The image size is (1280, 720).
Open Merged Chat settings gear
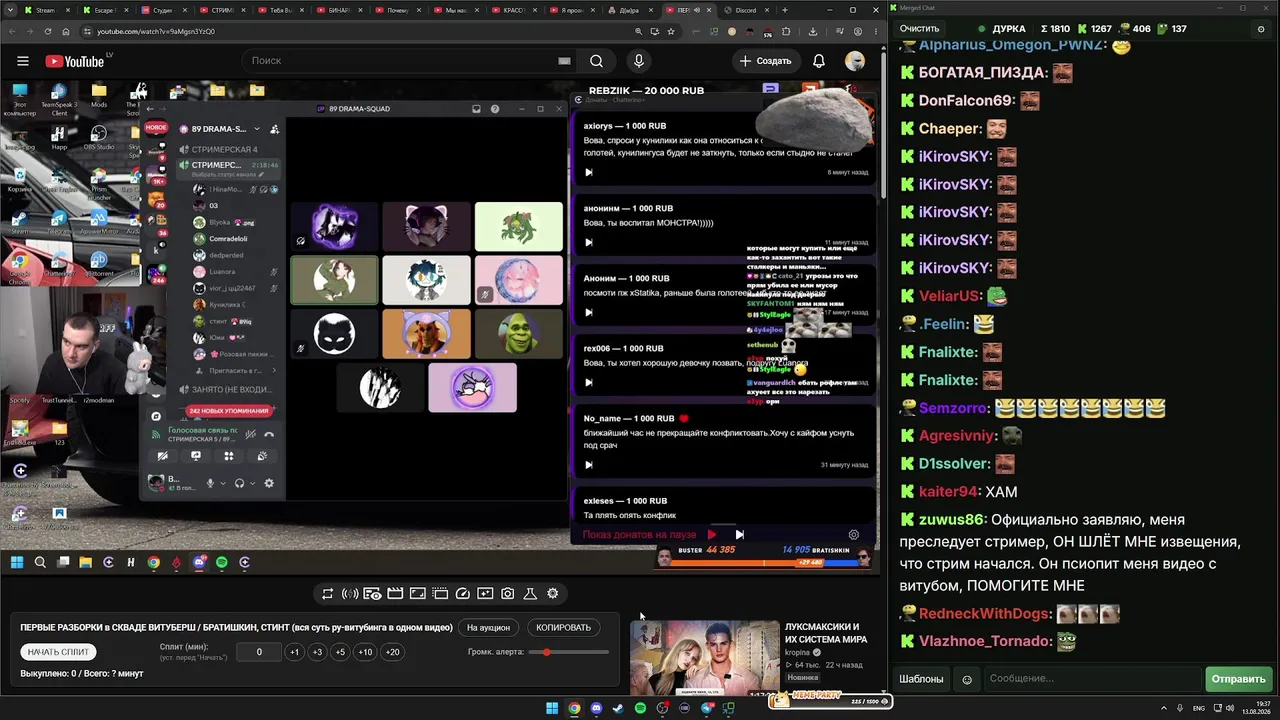[x=1260, y=29]
